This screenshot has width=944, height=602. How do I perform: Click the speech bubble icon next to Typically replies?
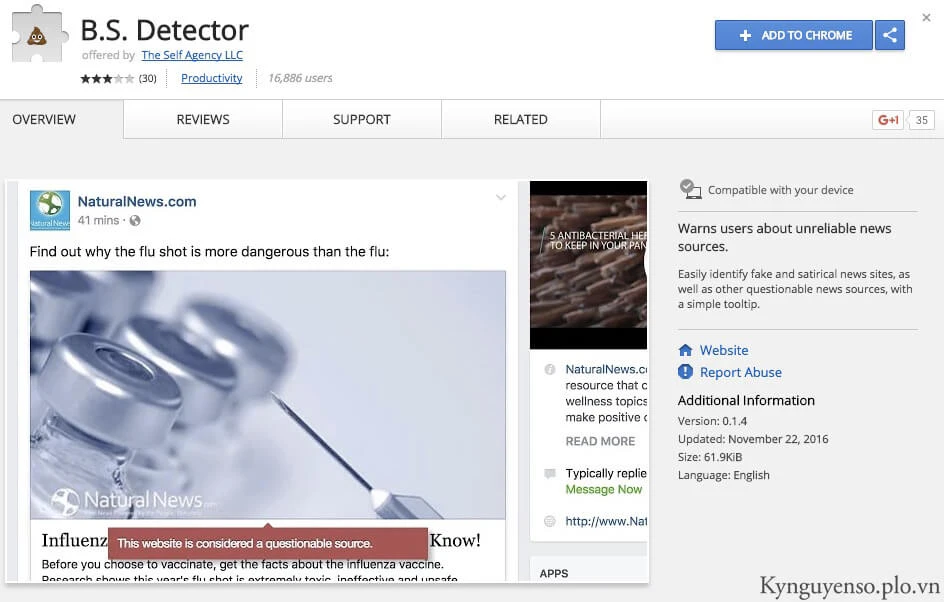point(549,473)
